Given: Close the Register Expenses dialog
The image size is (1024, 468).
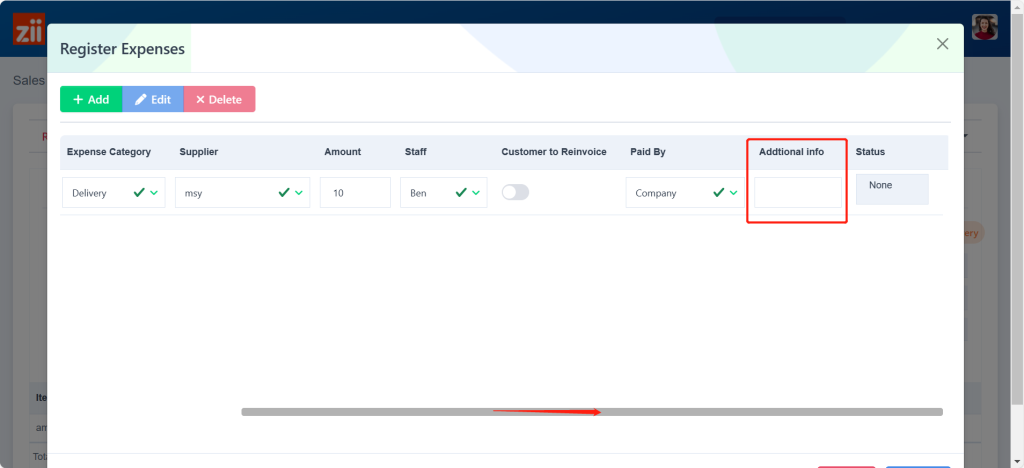Looking at the screenshot, I should [942, 44].
